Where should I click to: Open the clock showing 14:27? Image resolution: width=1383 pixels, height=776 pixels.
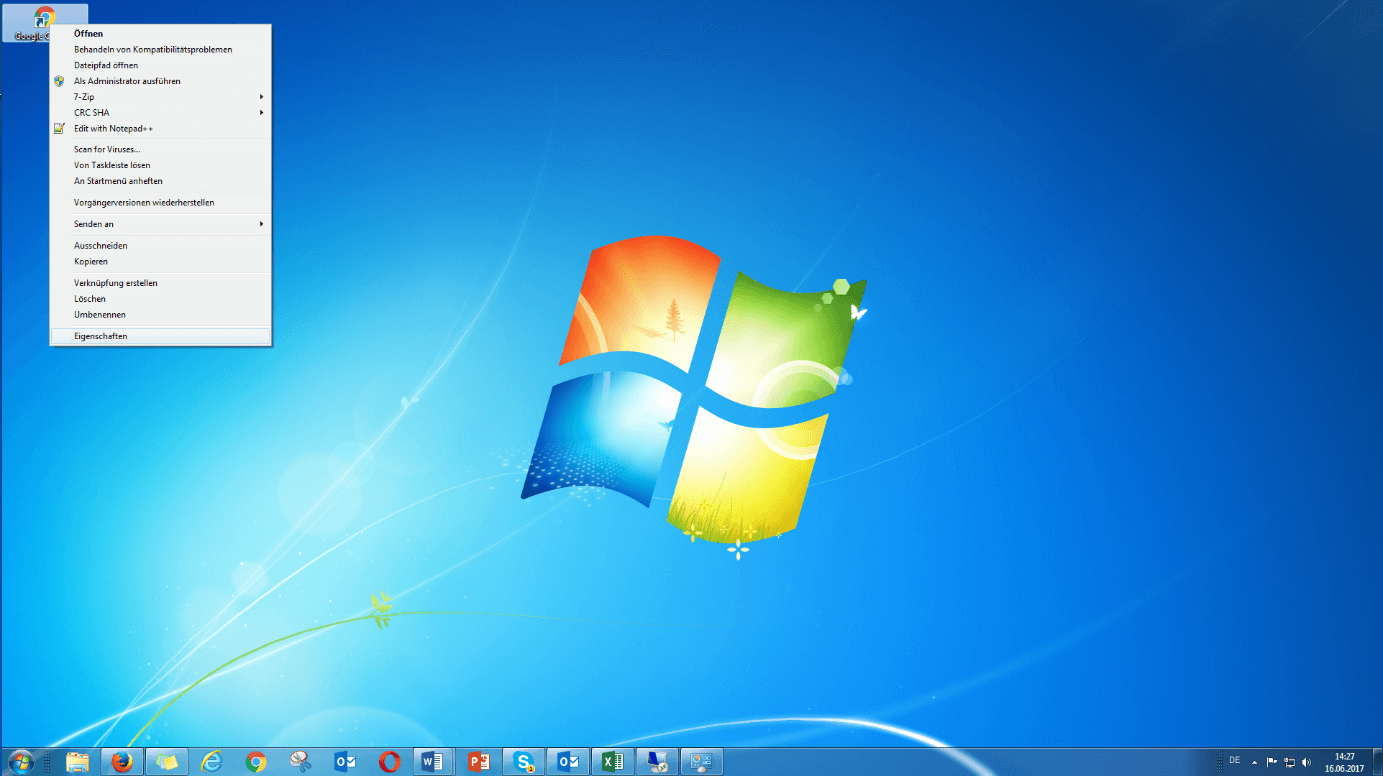(1344, 762)
